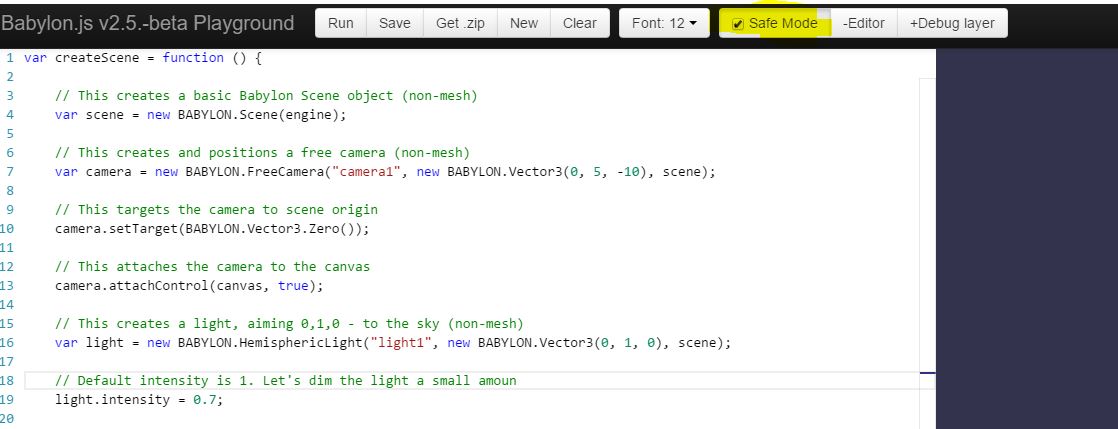Click 'camera.attachControl(canvas, true);' line
Screen dimensions: 1118x429
[x=189, y=286]
